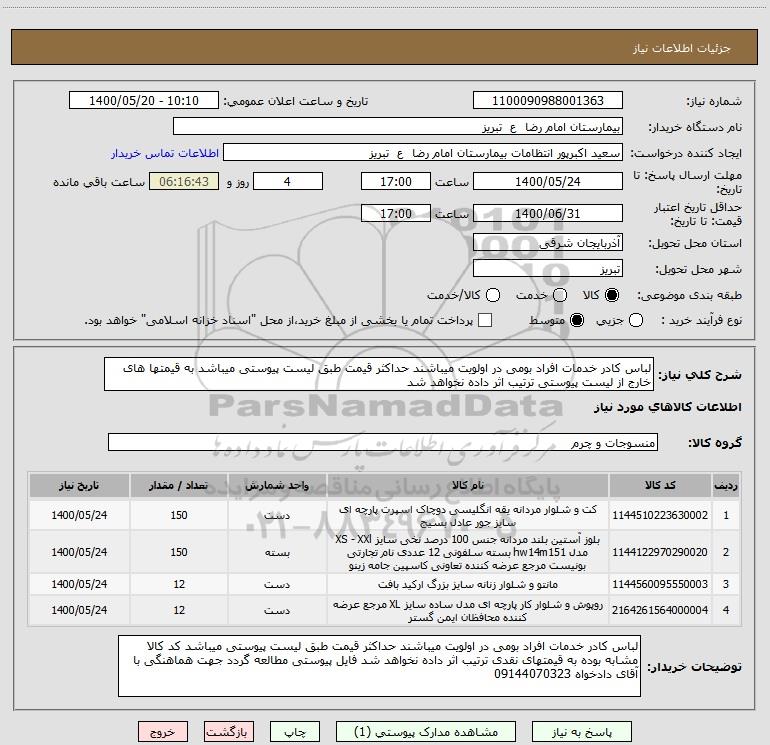Click the response deadline date 1400/05/24 field

548,181
